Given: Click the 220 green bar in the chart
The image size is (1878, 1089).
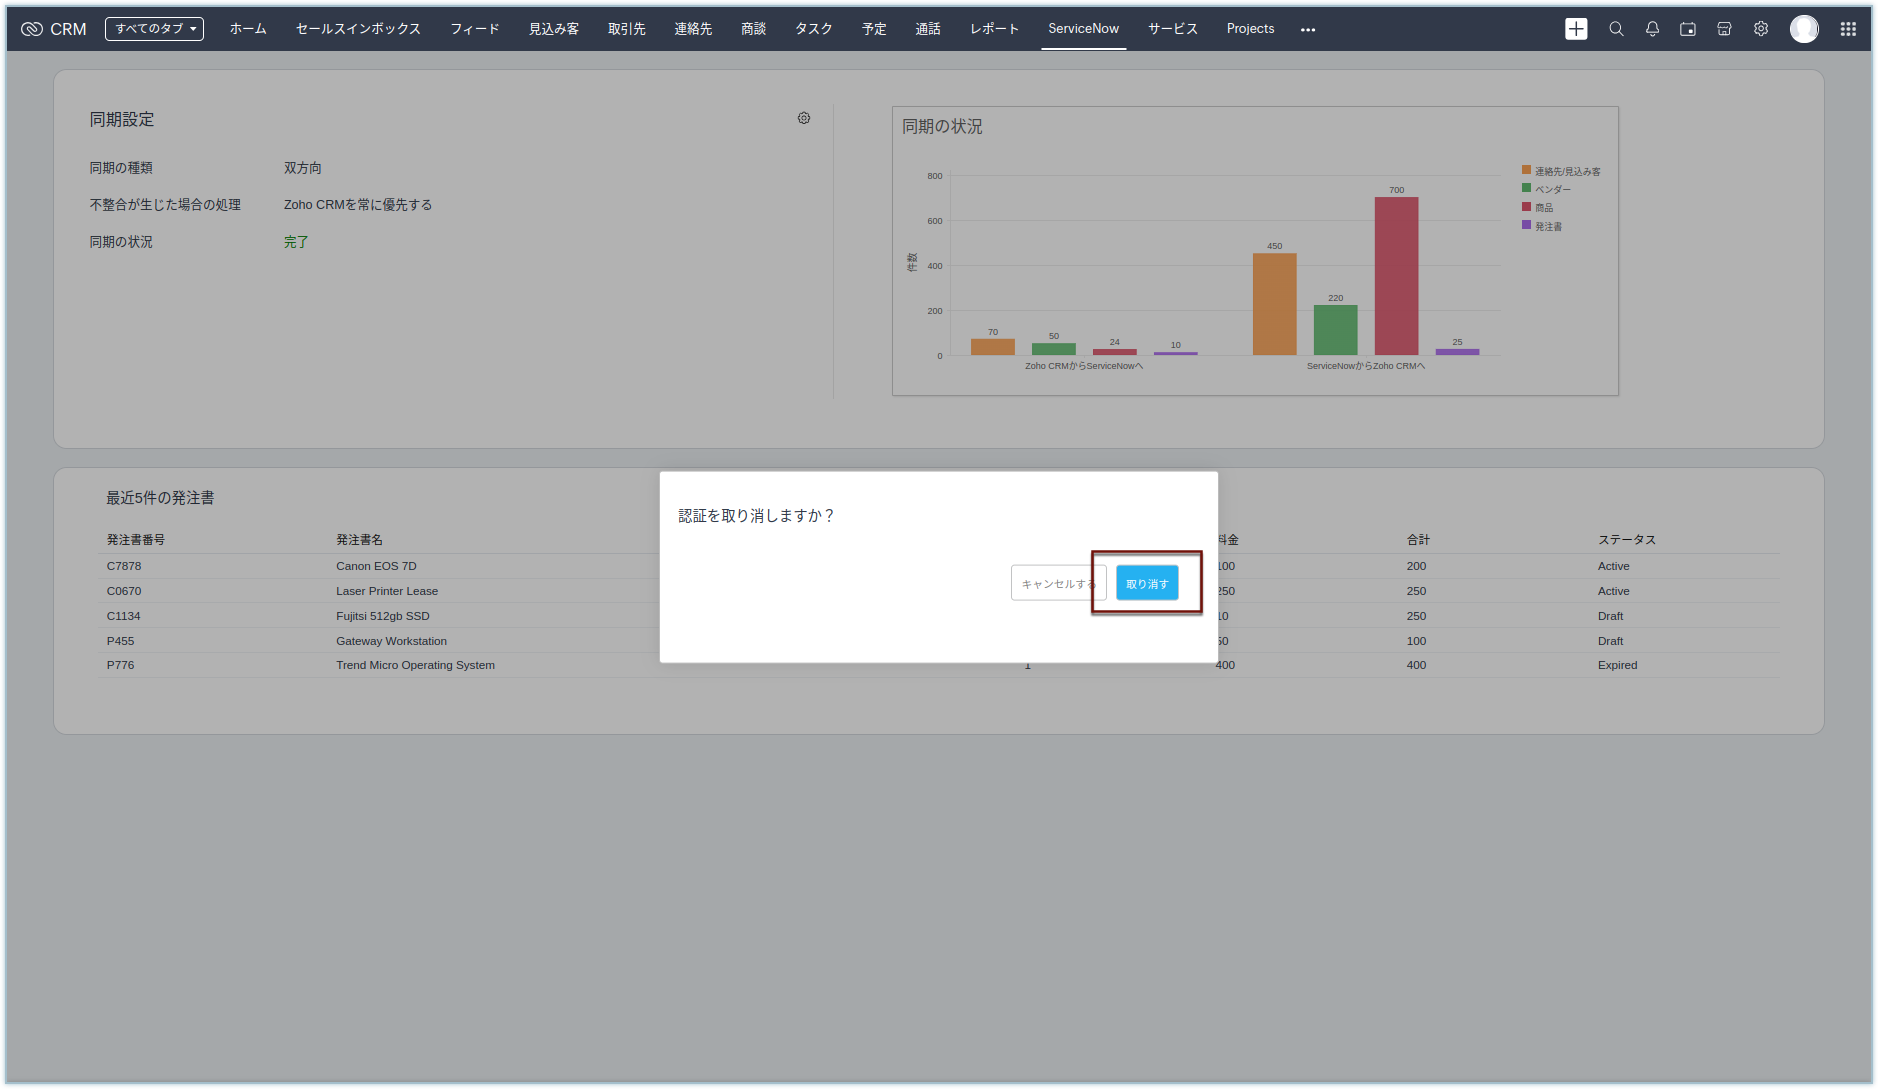Looking at the screenshot, I should point(1335,330).
